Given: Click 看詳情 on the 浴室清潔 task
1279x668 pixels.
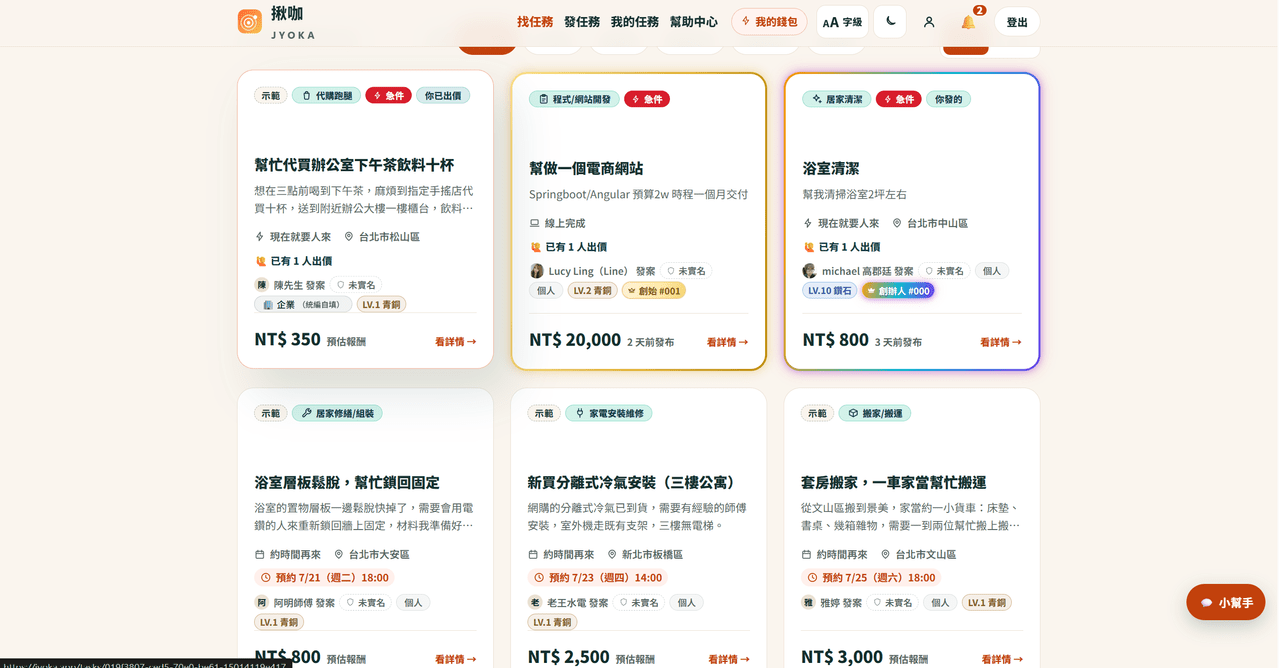Looking at the screenshot, I should coord(1001,342).
